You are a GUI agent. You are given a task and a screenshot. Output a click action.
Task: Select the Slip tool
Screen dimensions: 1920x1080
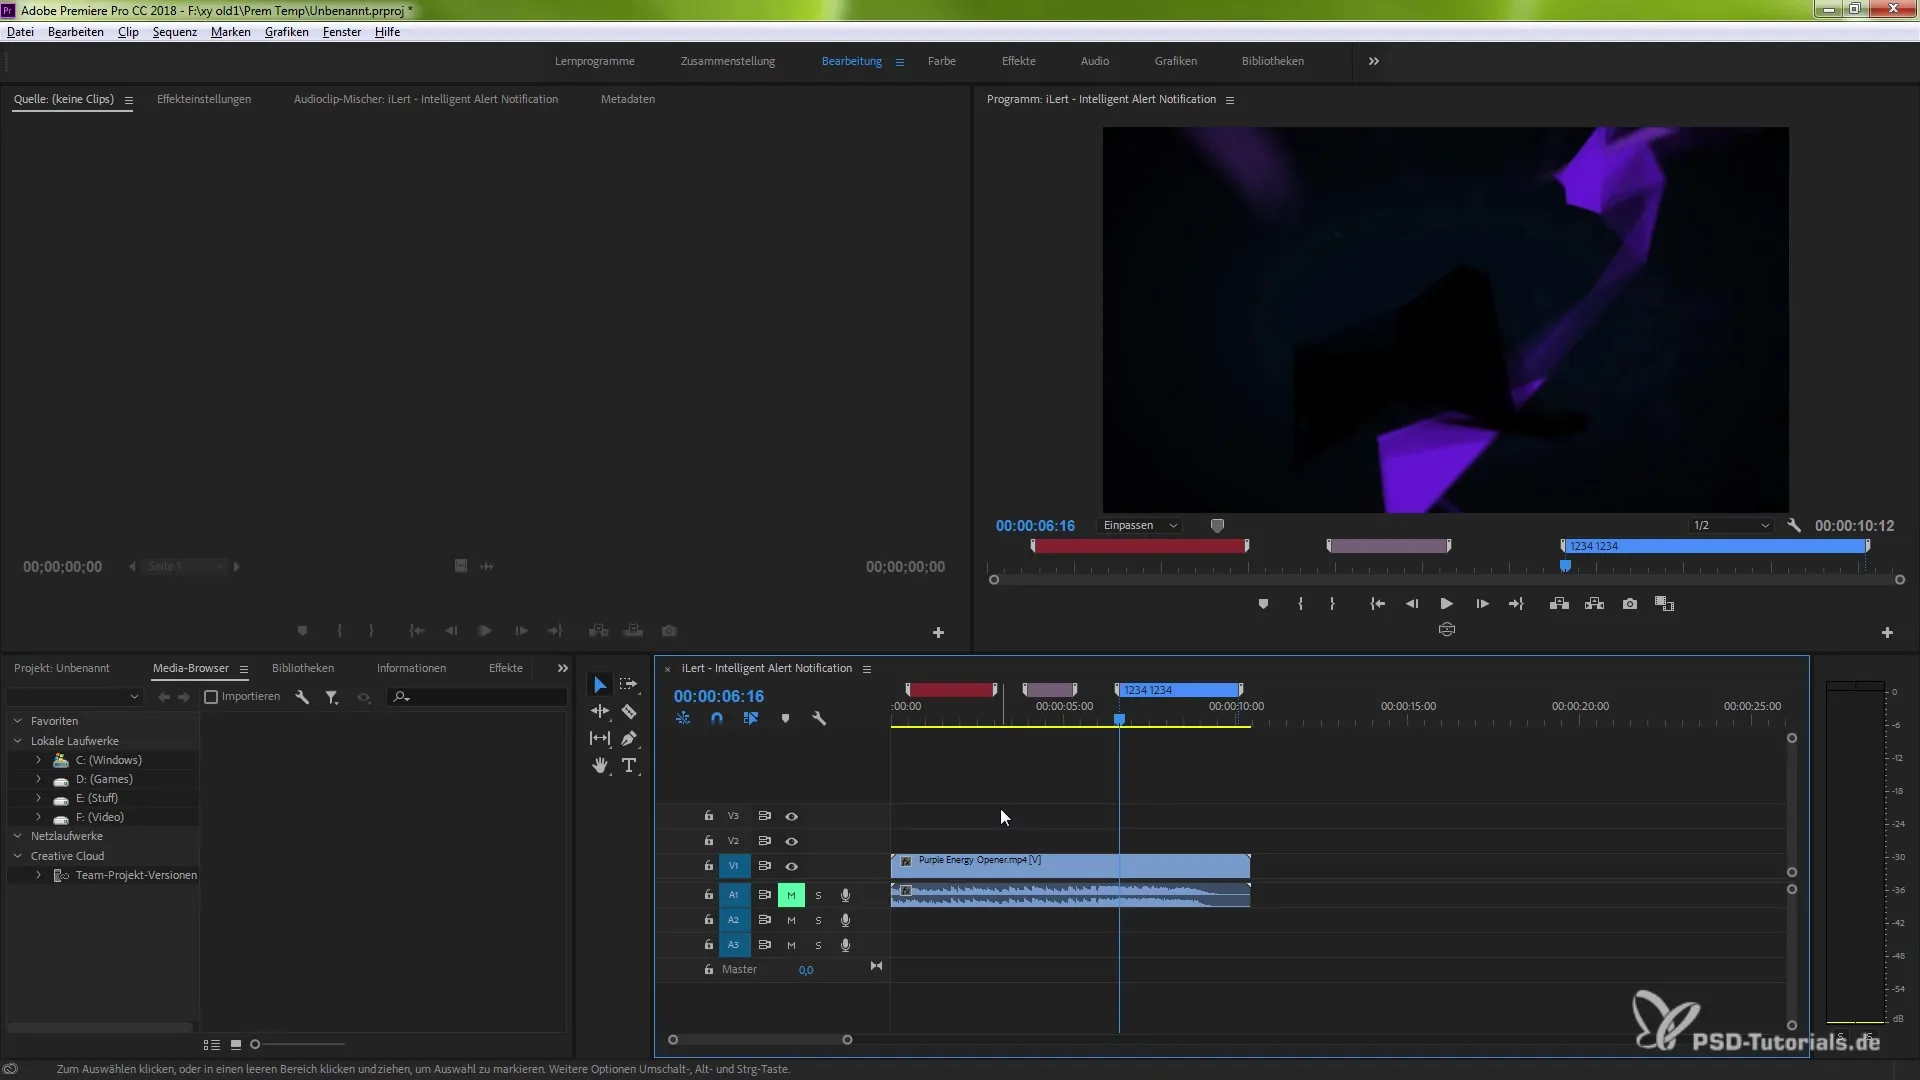pyautogui.click(x=599, y=739)
